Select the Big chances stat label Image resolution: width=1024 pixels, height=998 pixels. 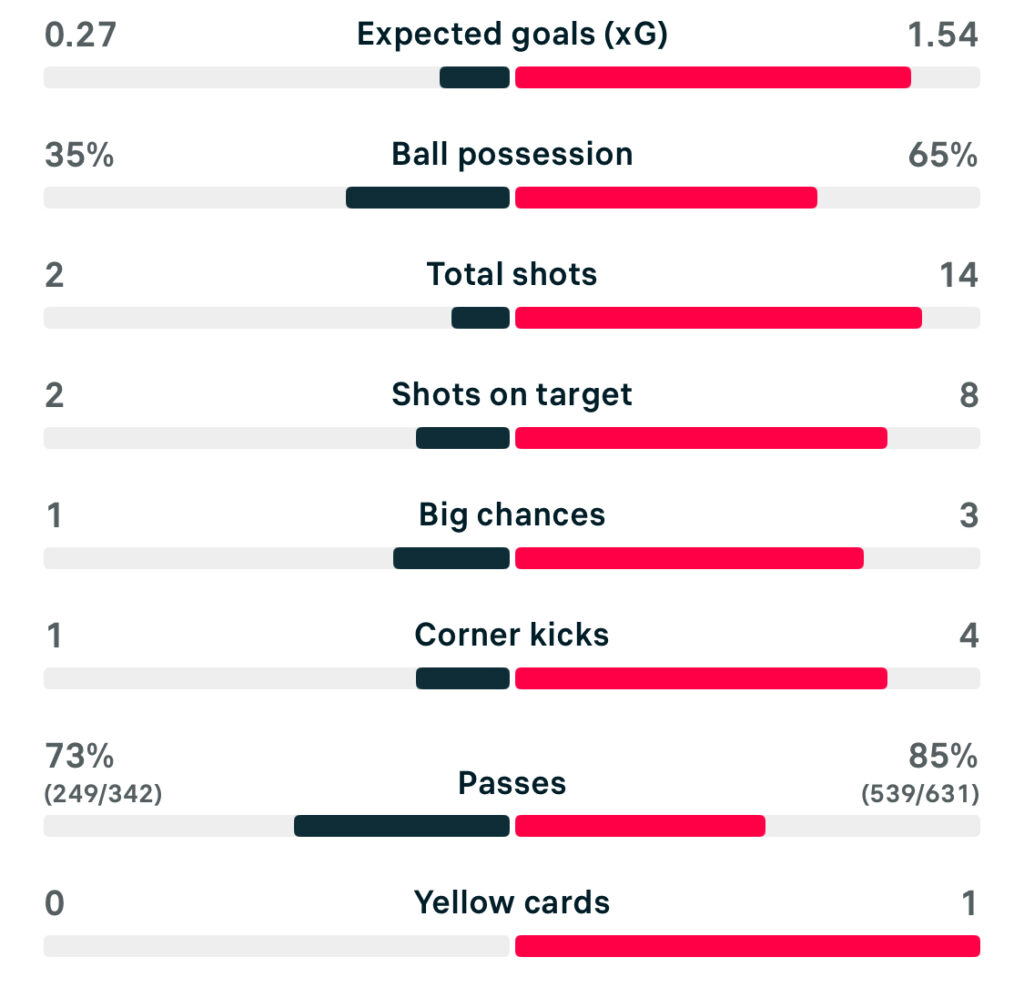click(x=512, y=515)
